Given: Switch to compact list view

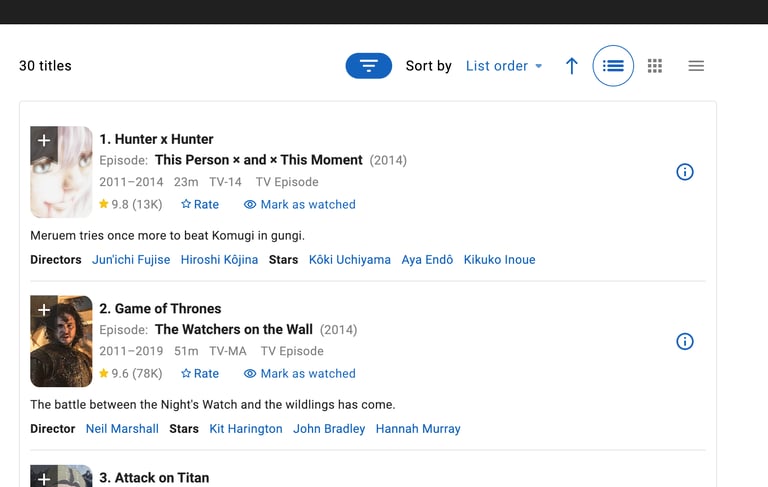Looking at the screenshot, I should coord(696,66).
